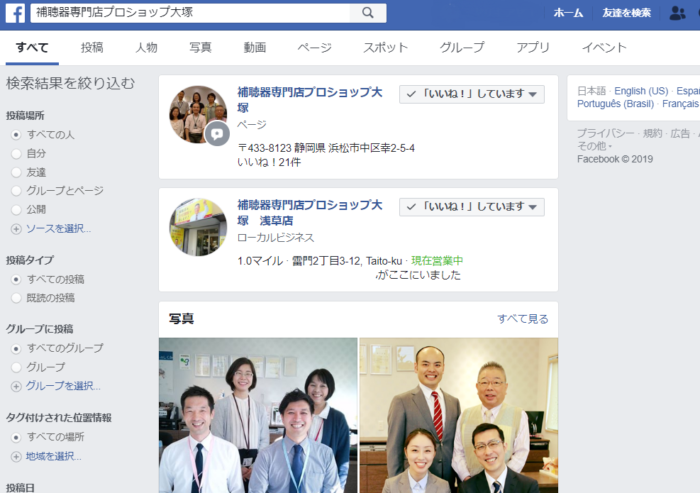Open 浅草店 storefront profile picture
The width and height of the screenshot is (700, 493).
coord(198,227)
